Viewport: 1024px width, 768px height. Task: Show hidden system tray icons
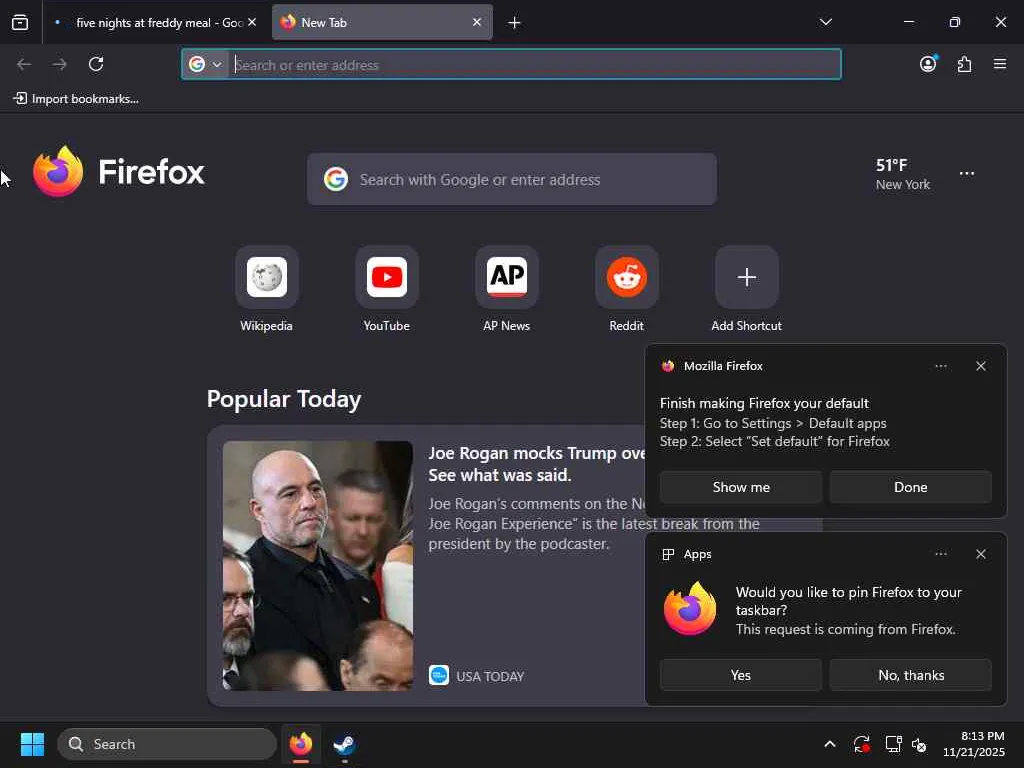coord(830,744)
